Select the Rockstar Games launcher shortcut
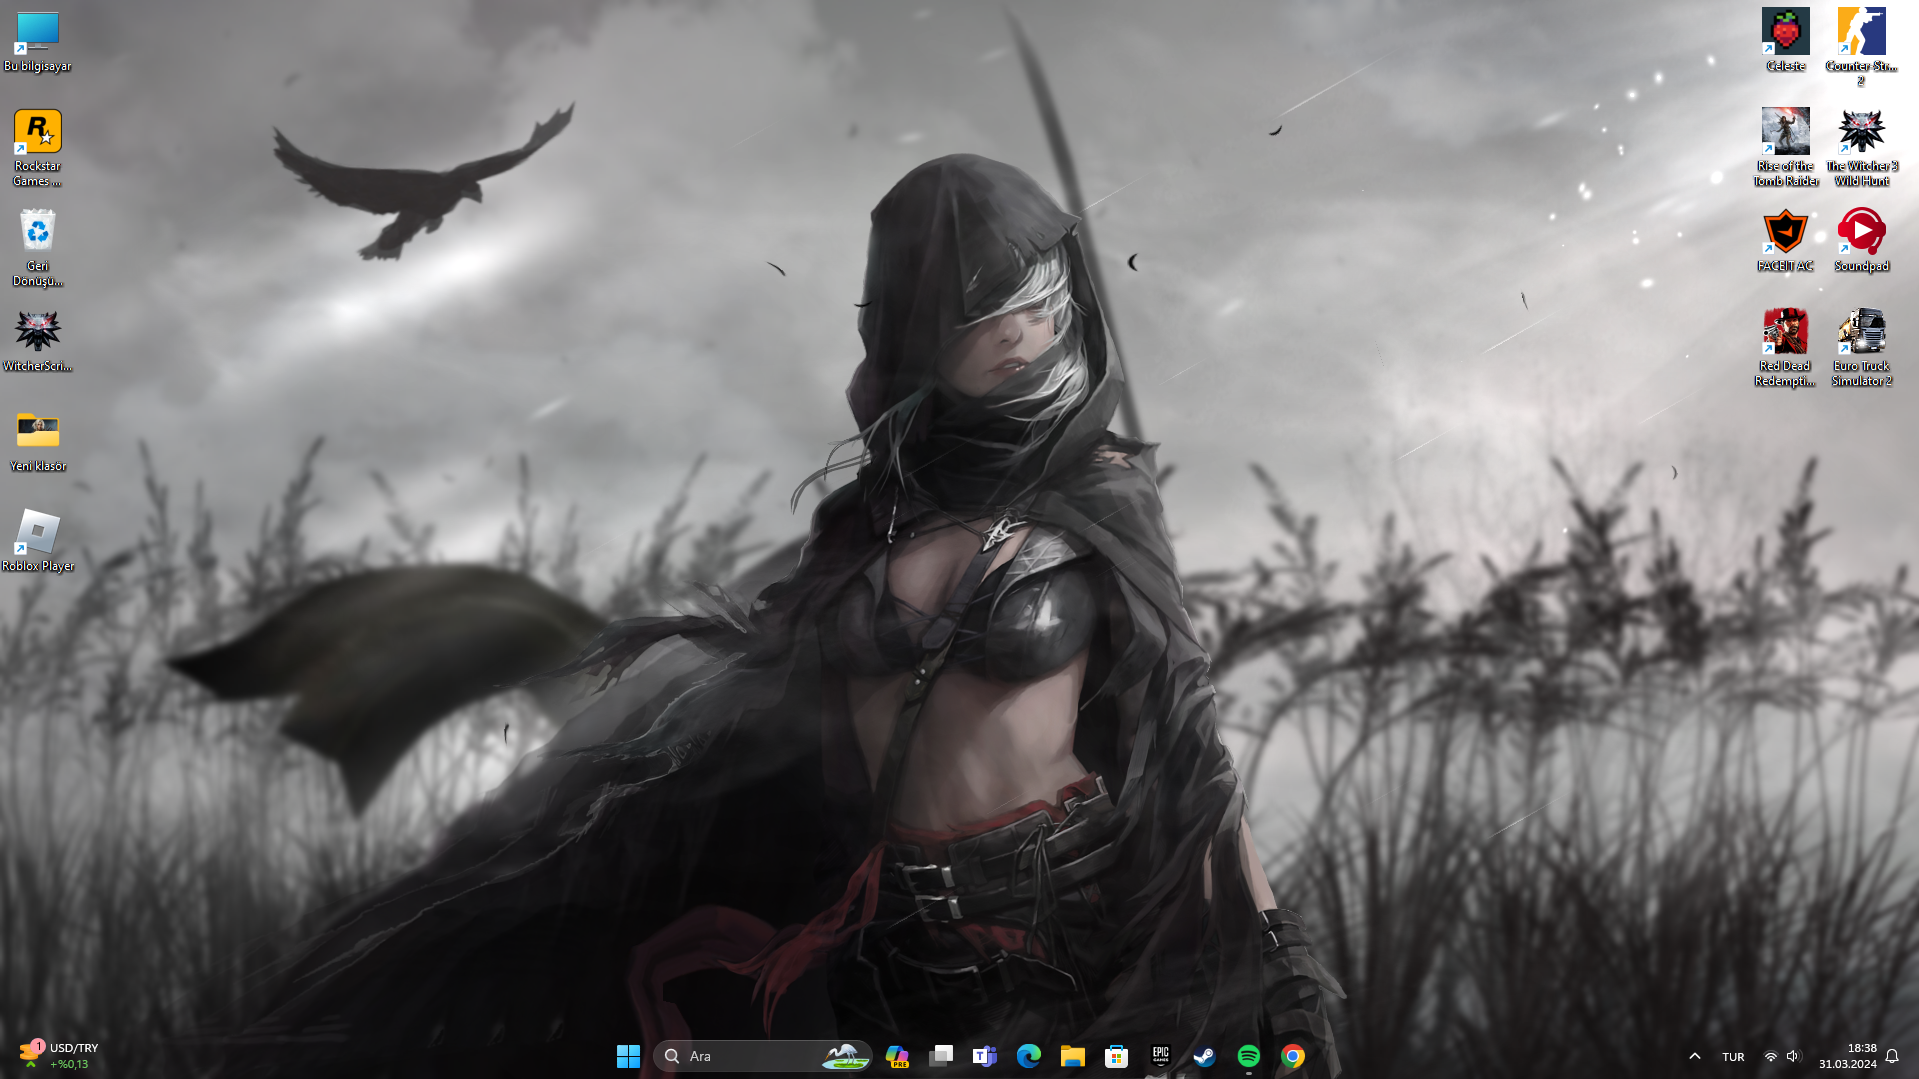Viewport: 1919px width, 1079px height. tap(38, 148)
